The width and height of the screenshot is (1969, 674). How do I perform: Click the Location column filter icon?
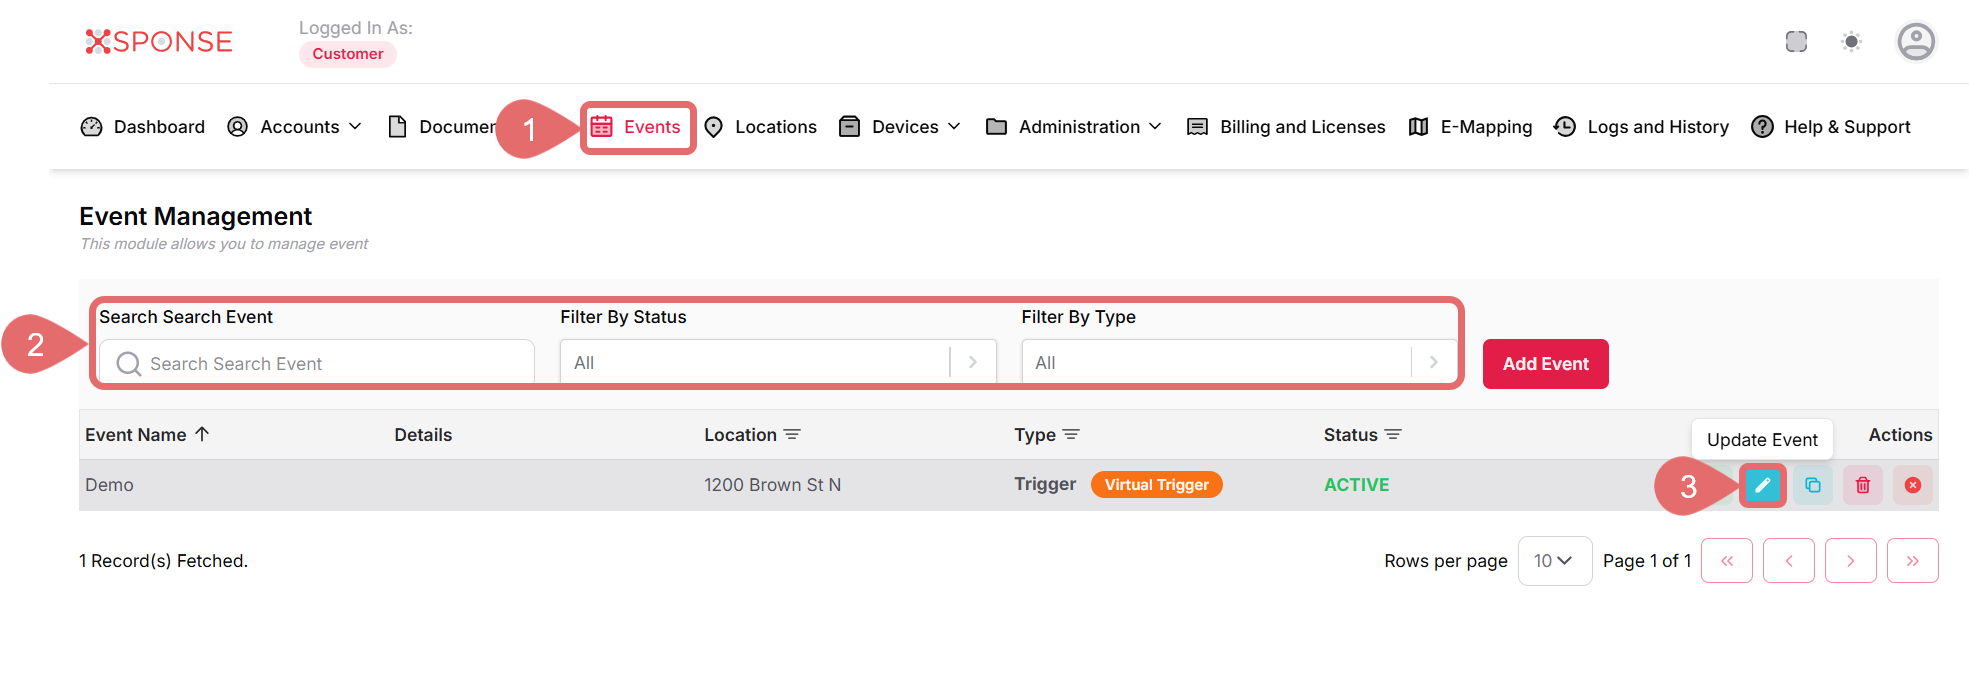pyautogui.click(x=792, y=435)
